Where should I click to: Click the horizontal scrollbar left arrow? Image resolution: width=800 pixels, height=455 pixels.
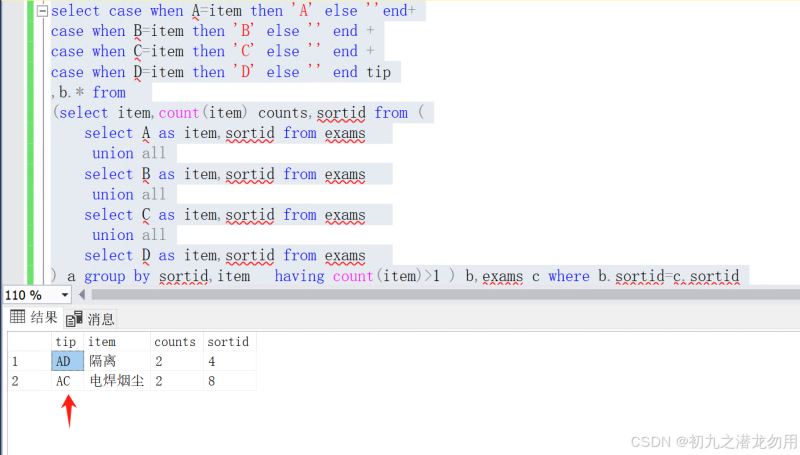pyautogui.click(x=82, y=295)
